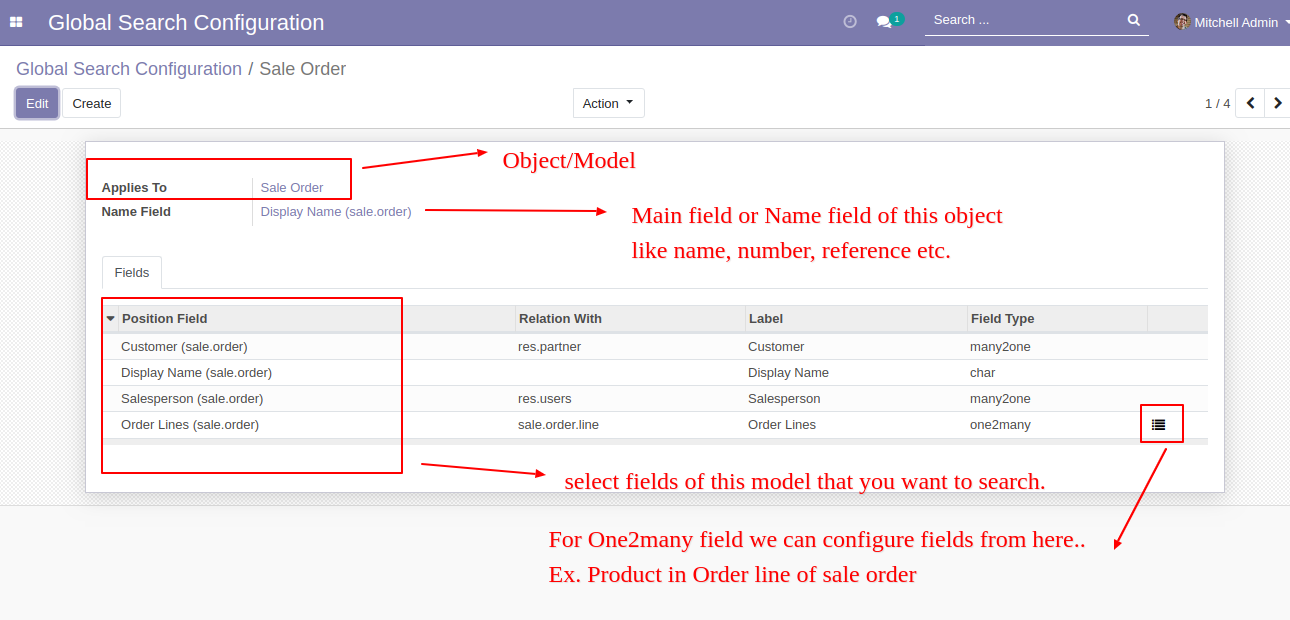The image size is (1290, 620).
Task: Open the chat messages icon
Action: pyautogui.click(x=884, y=21)
